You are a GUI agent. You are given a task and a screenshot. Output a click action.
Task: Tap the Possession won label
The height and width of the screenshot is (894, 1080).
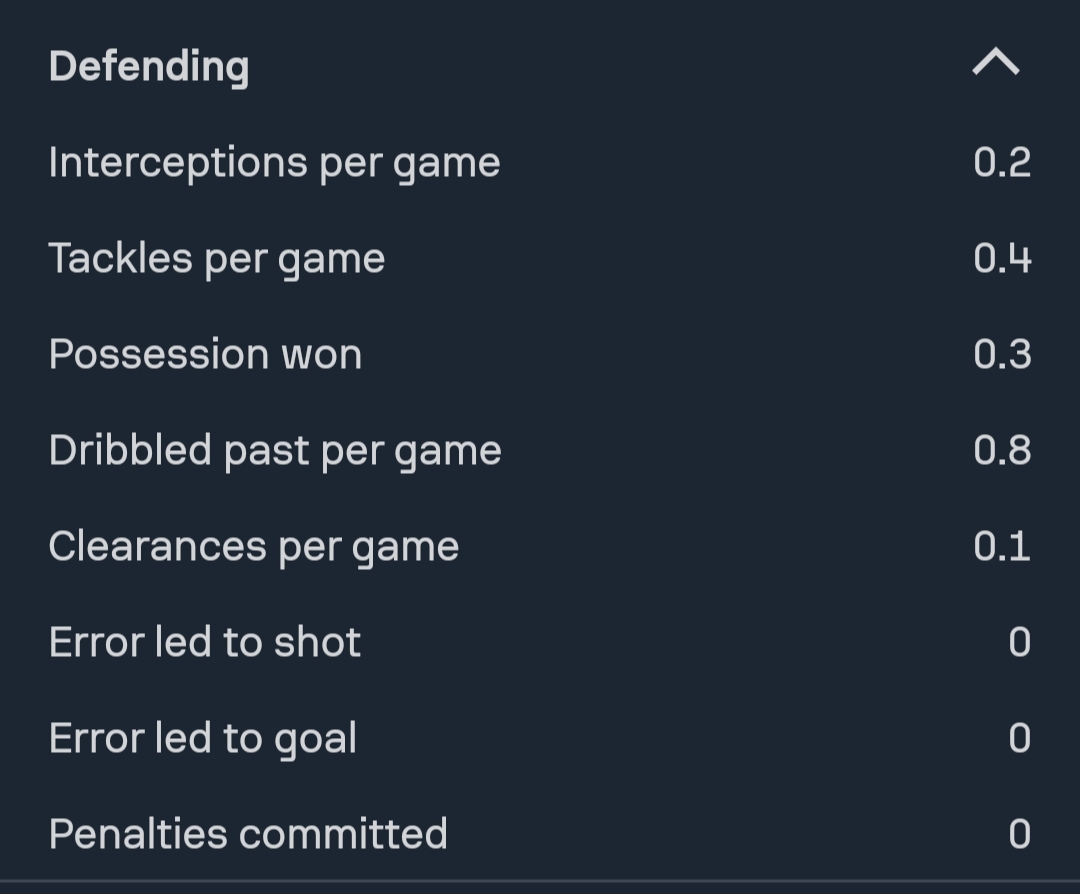tap(205, 354)
